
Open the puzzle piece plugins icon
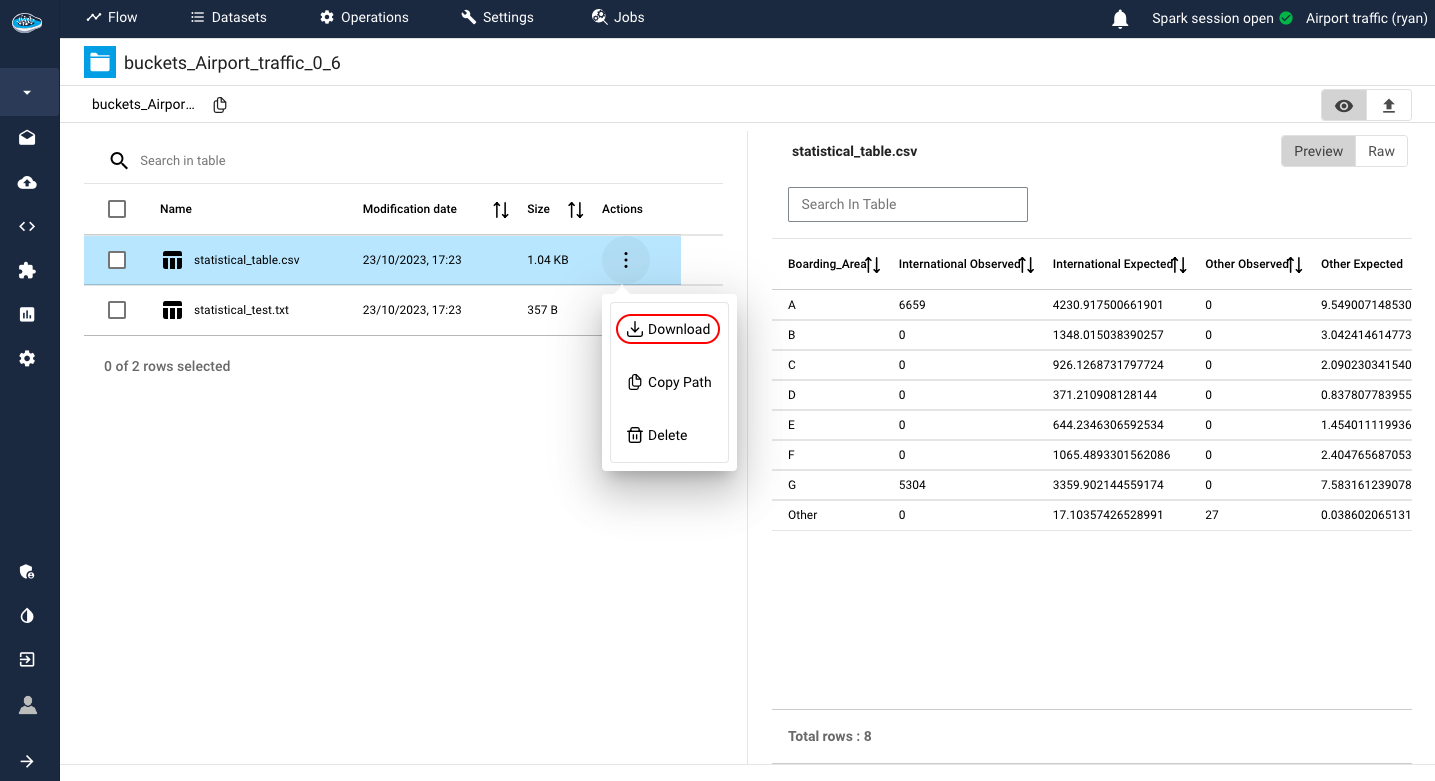(27, 270)
